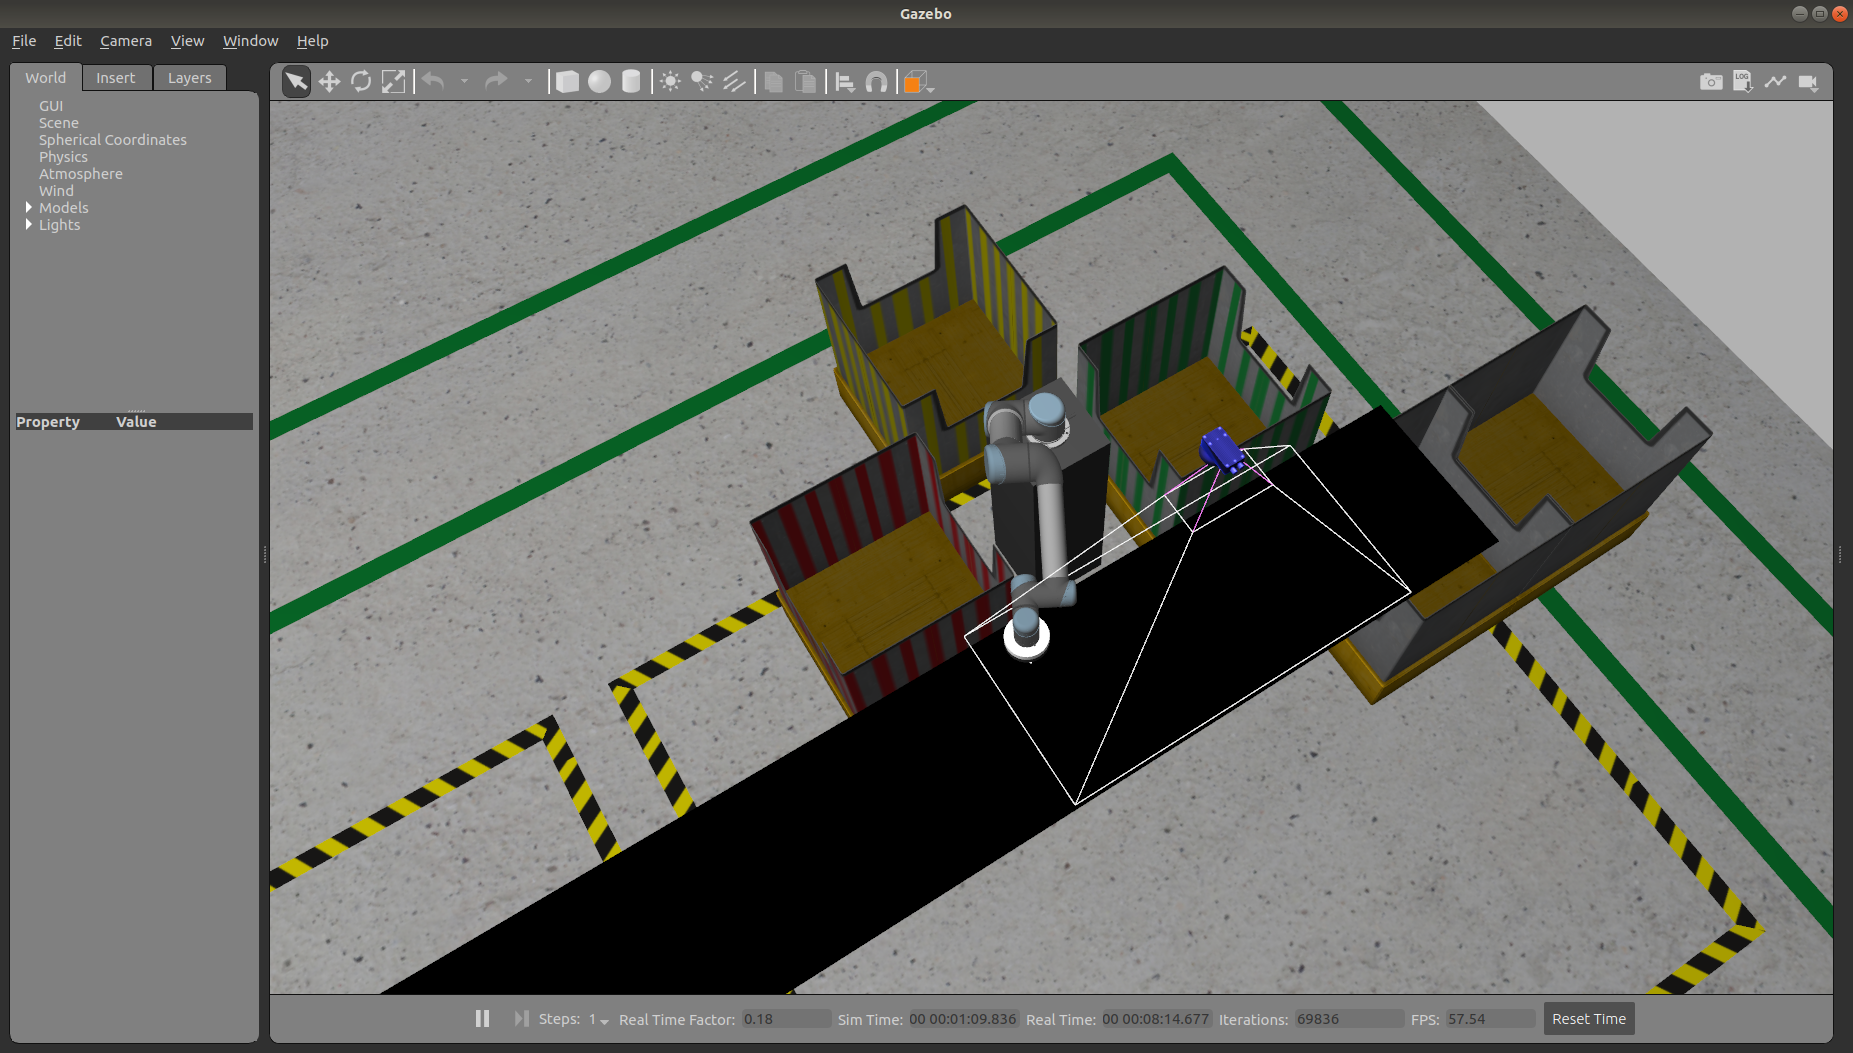Activate the scale mode tool
The height and width of the screenshot is (1053, 1853).
click(x=394, y=82)
